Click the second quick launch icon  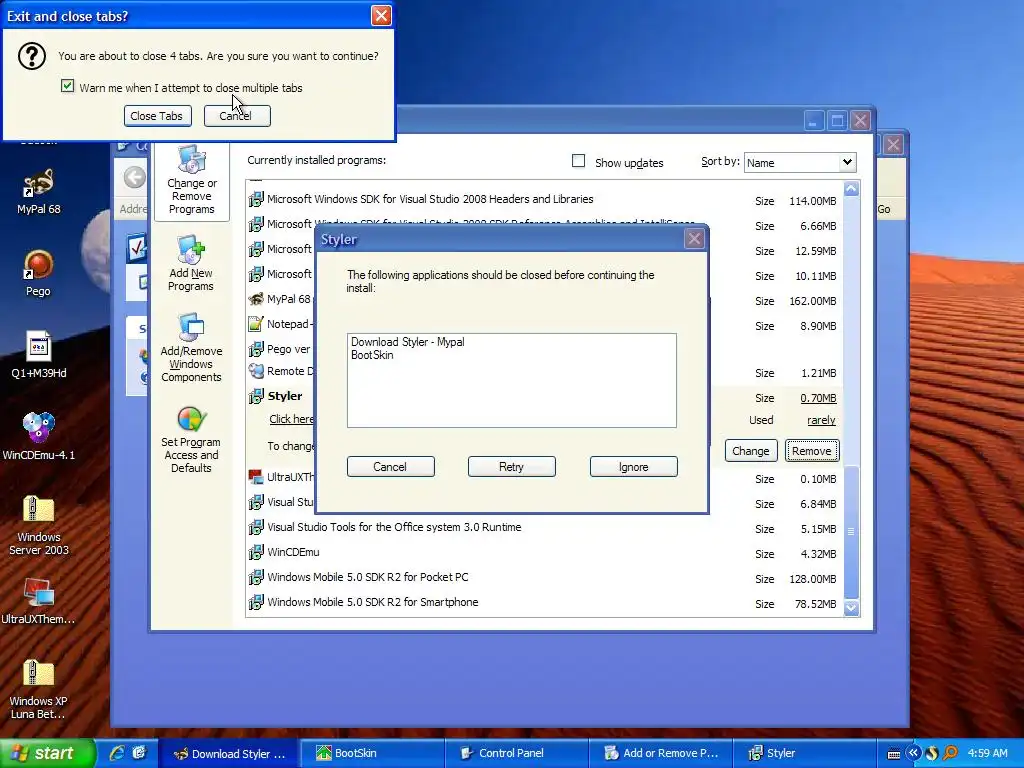click(139, 753)
